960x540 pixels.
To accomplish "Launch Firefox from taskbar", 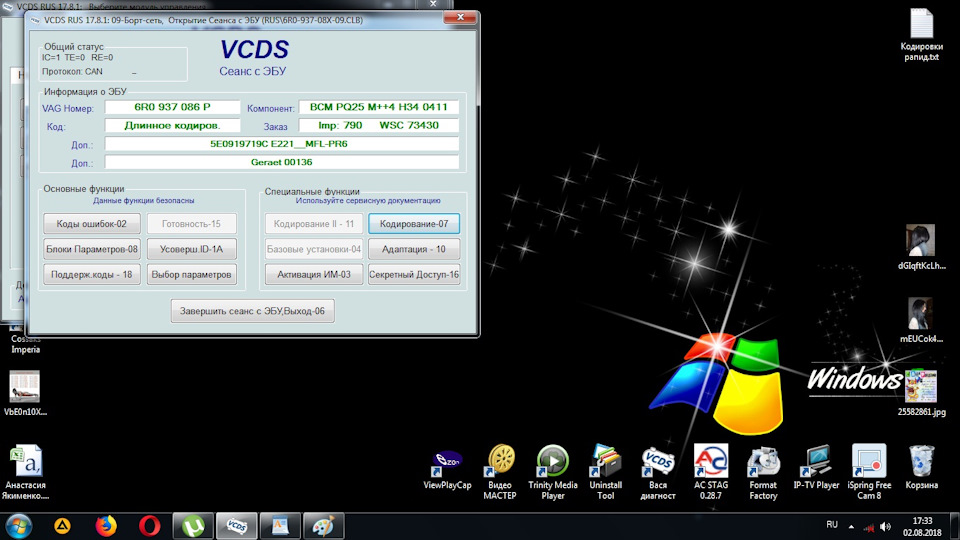I will tap(106, 526).
